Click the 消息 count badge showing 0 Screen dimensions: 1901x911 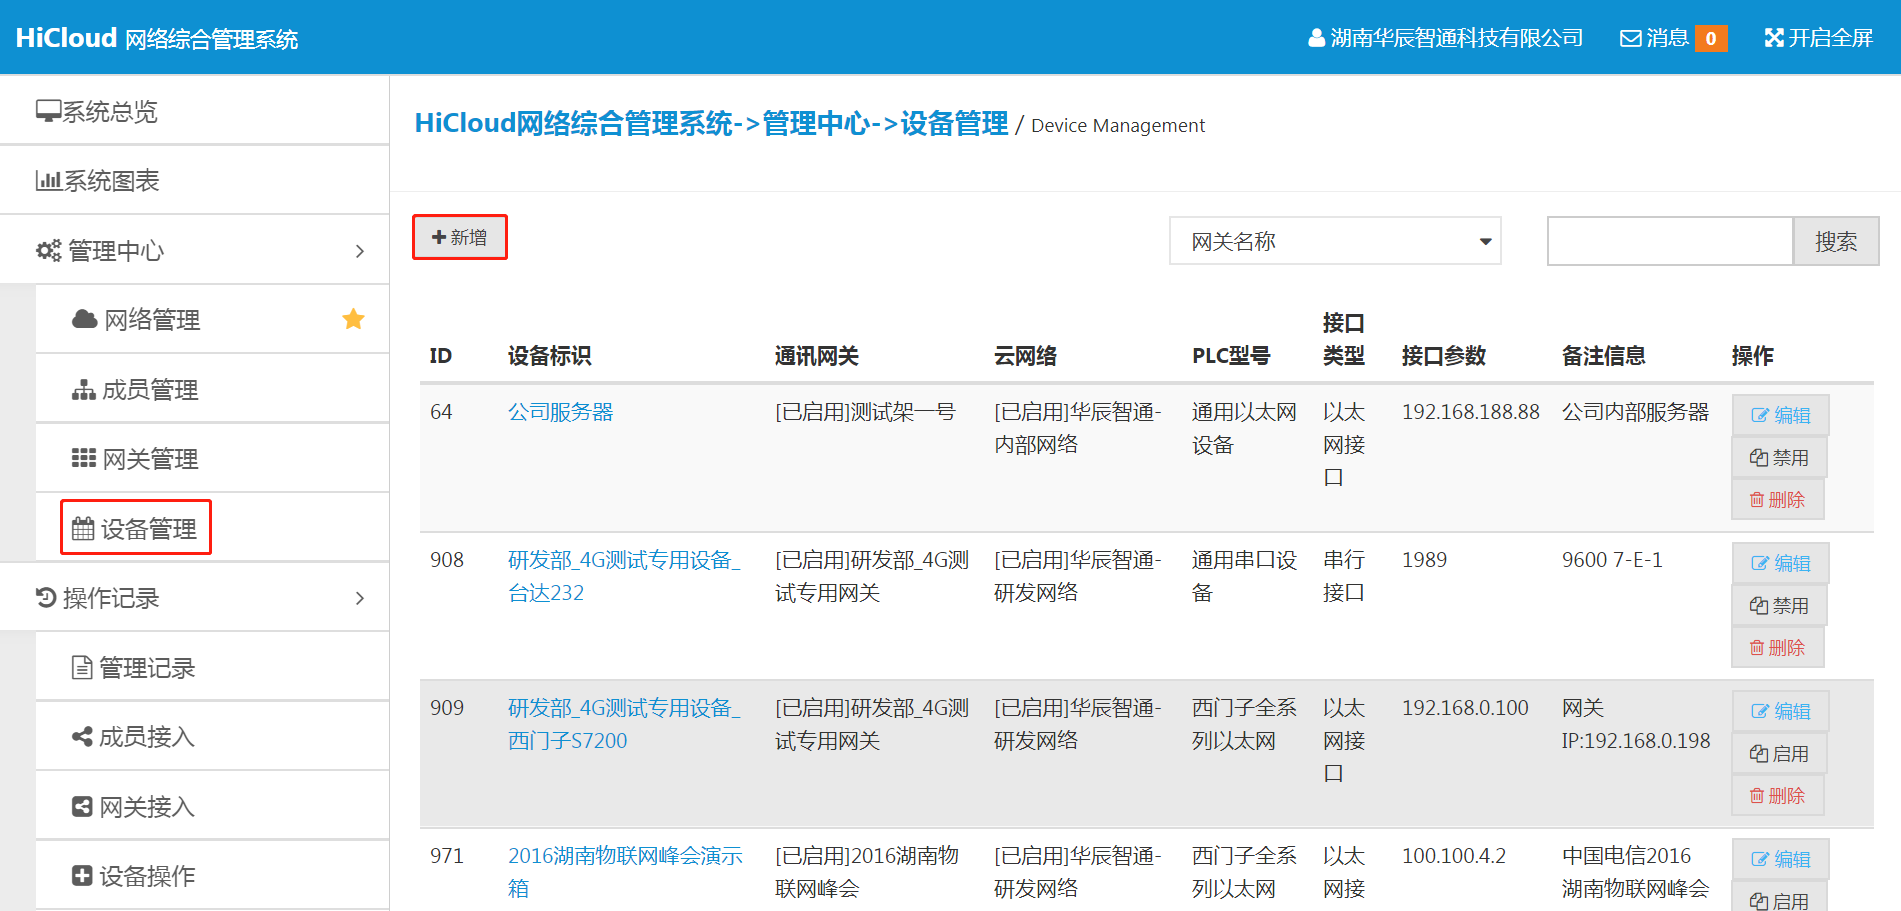1710,38
